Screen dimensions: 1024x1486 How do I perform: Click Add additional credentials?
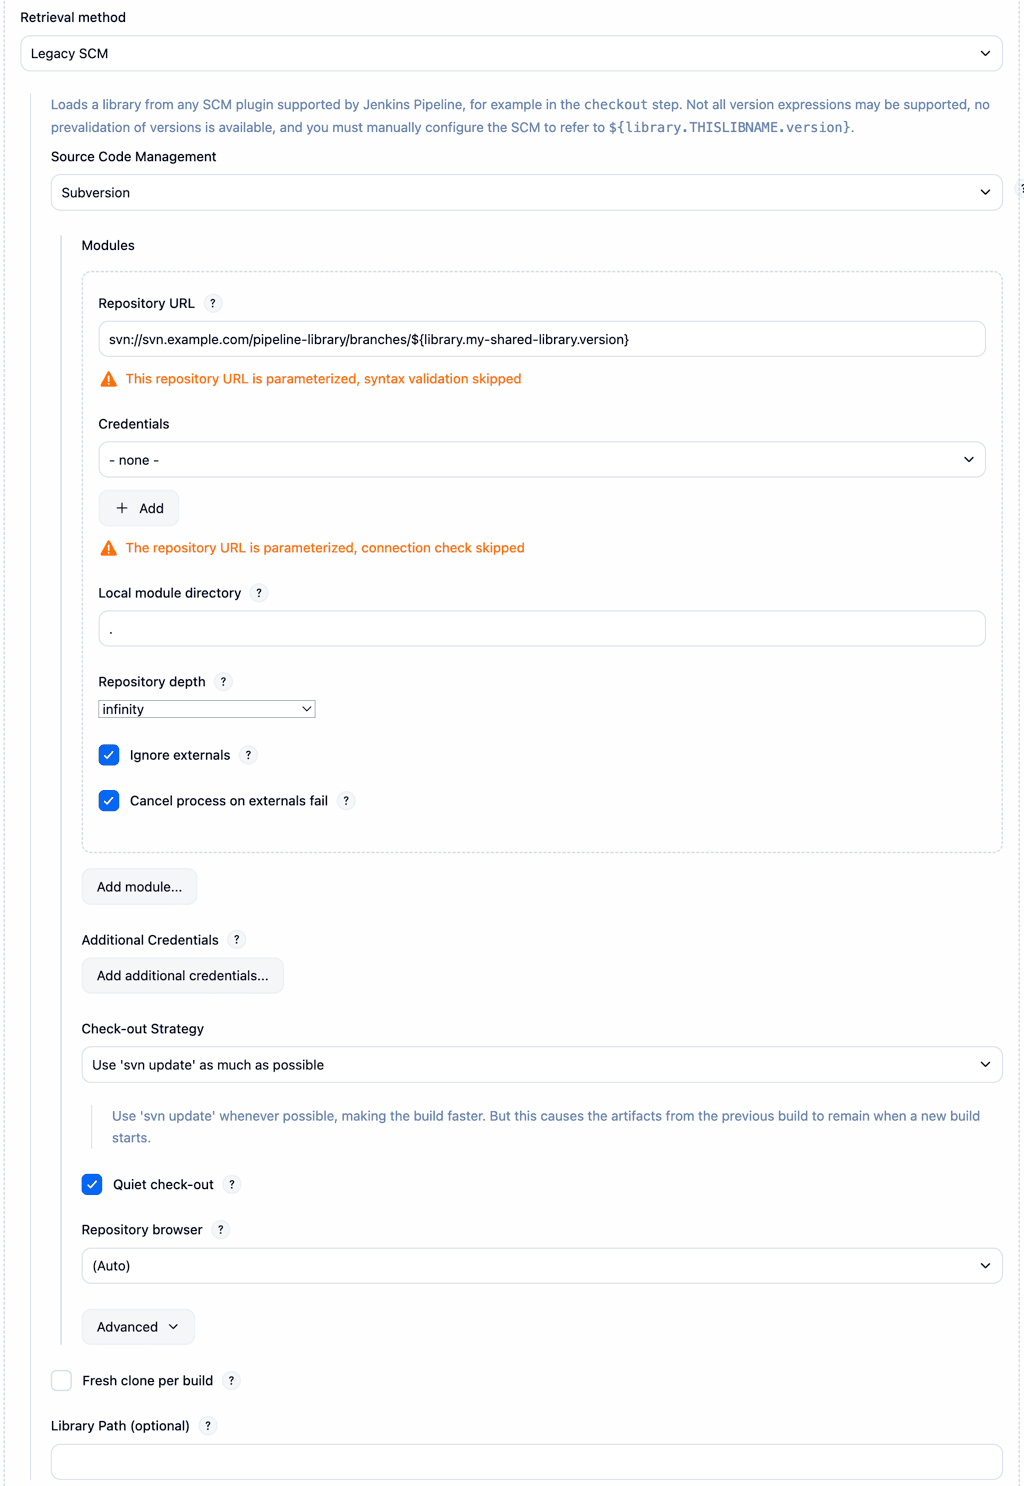tap(182, 975)
